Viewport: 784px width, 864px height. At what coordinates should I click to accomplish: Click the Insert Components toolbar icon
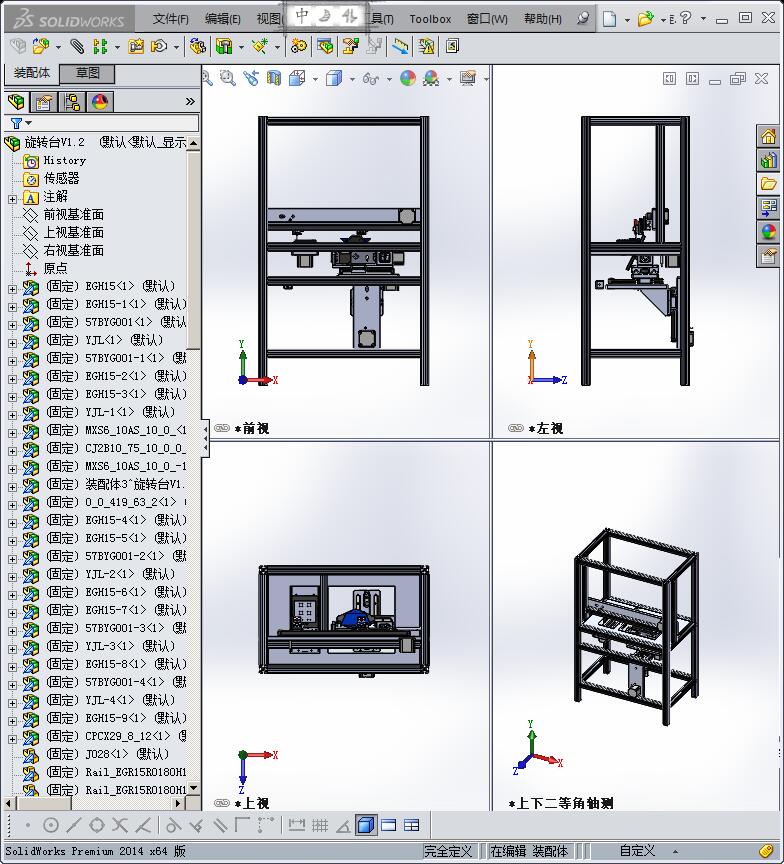40,47
